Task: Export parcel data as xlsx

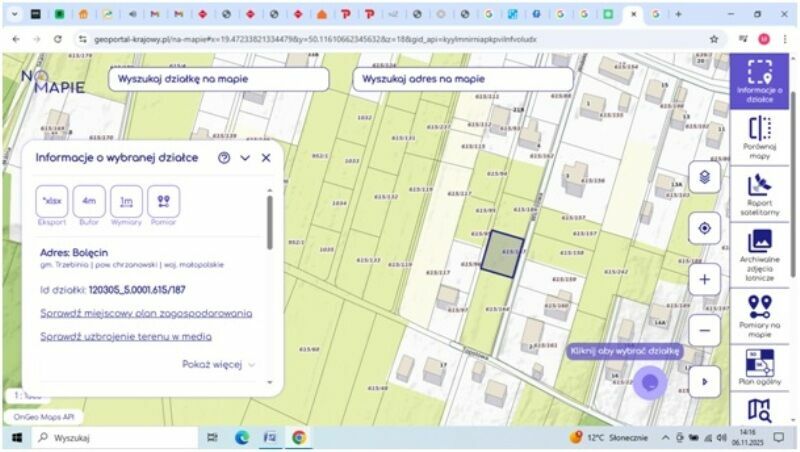Action: (x=52, y=201)
